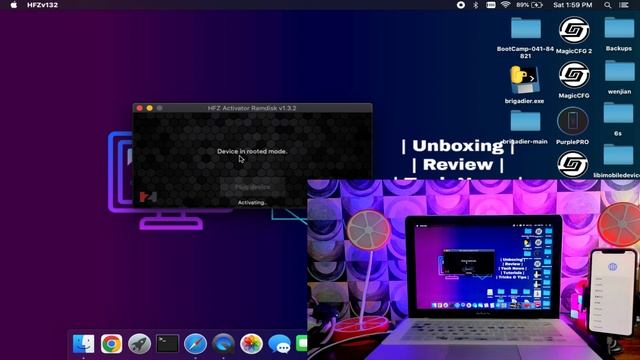Viewport: 640px width, 360px height.
Task: Select the wenjian folder
Action: (619, 71)
